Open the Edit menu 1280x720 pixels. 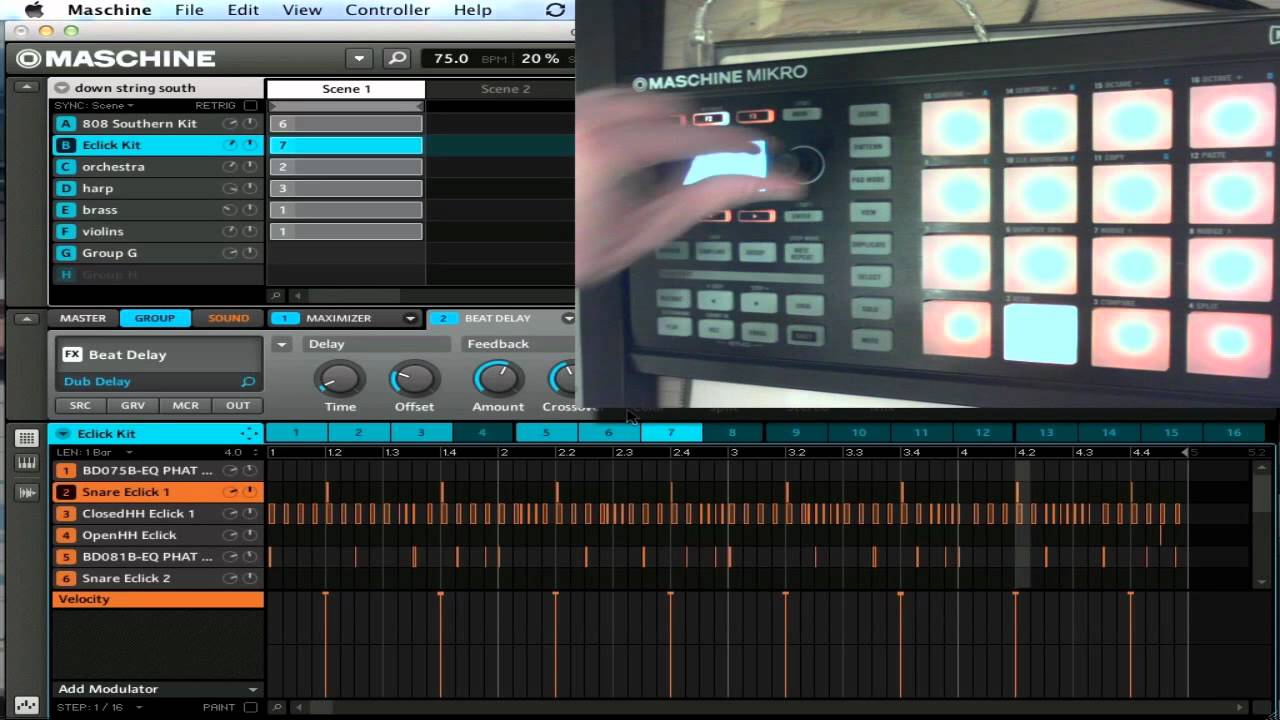click(243, 10)
